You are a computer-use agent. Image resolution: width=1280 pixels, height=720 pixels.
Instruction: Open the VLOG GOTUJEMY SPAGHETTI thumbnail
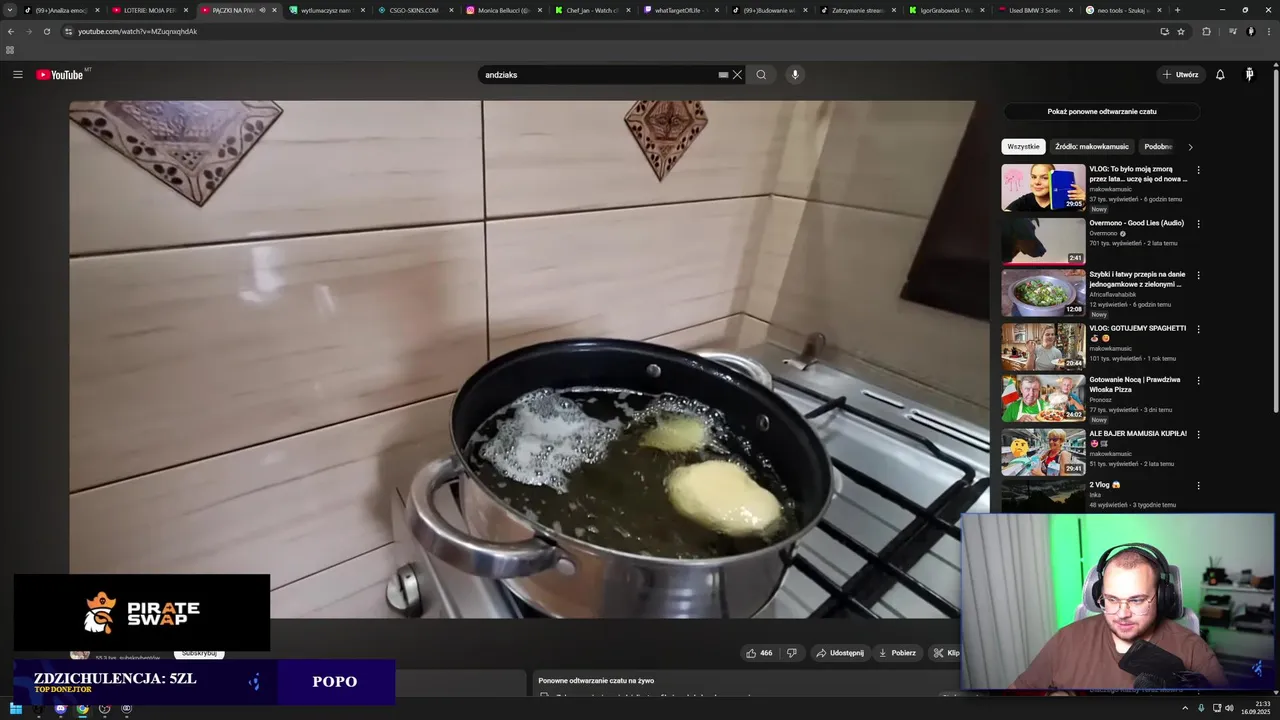tap(1043, 346)
